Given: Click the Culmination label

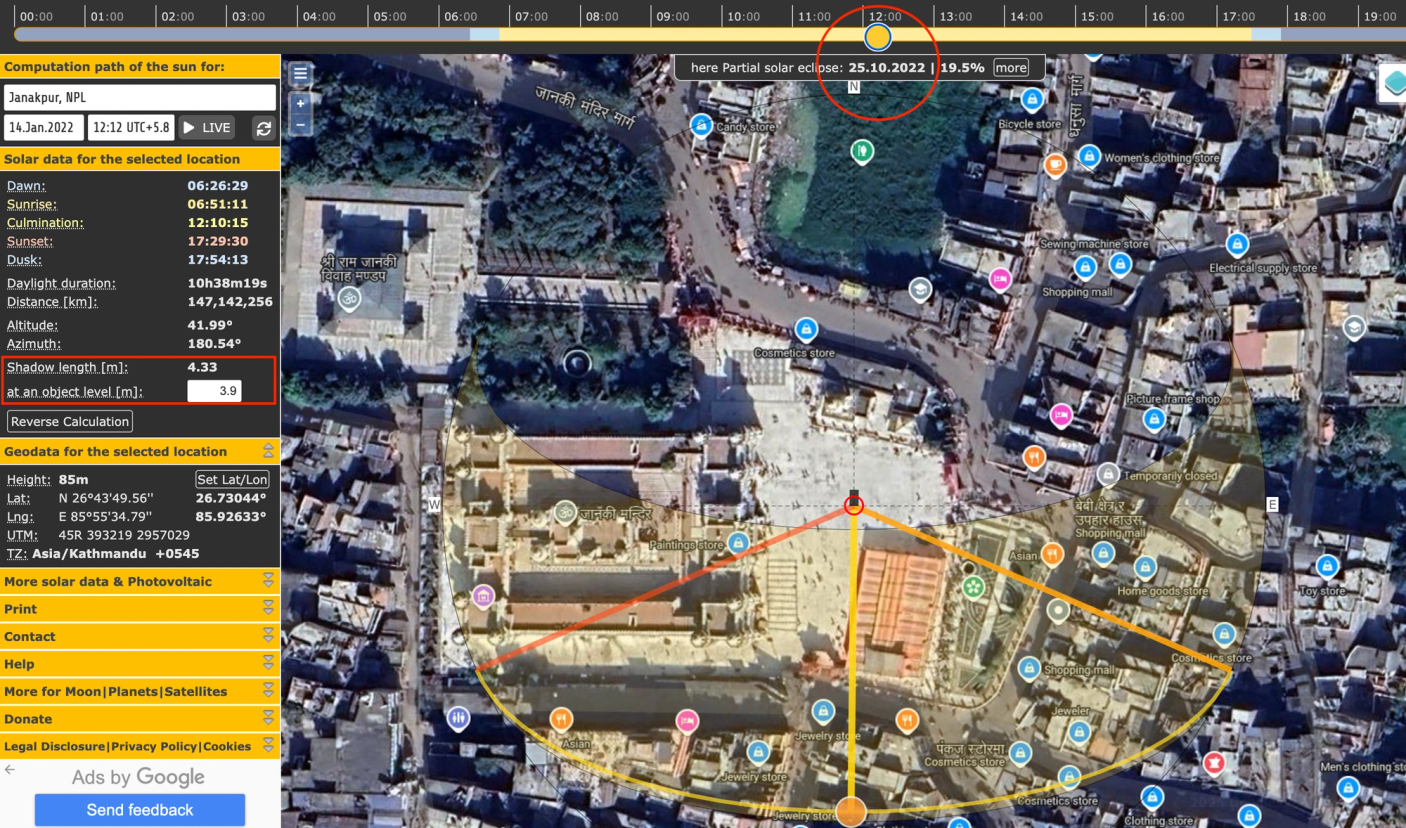Looking at the screenshot, I should (45, 223).
